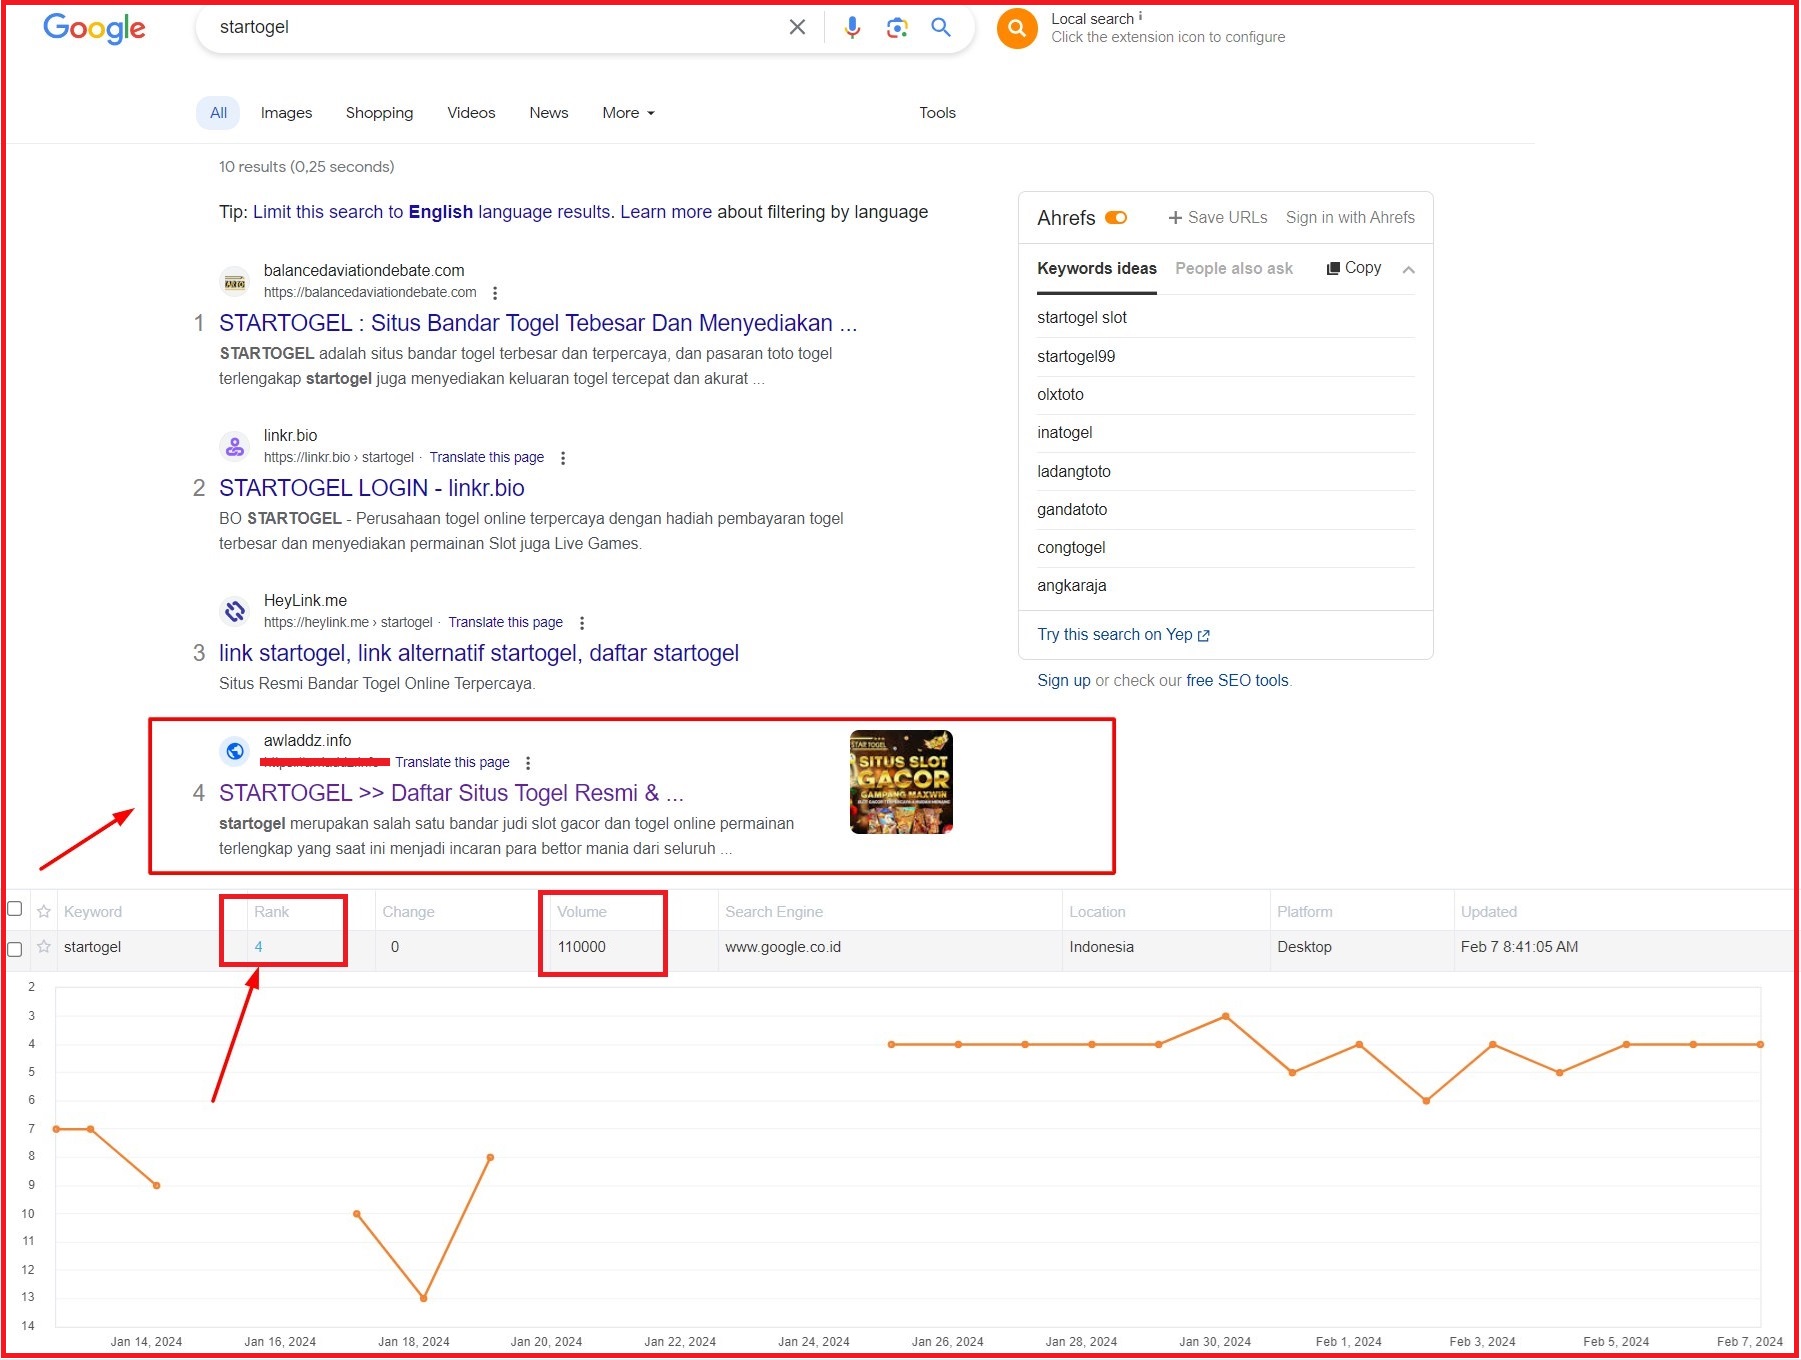Click rank value 4 in table
Viewport: 1801px width, 1360px height.
tap(258, 947)
